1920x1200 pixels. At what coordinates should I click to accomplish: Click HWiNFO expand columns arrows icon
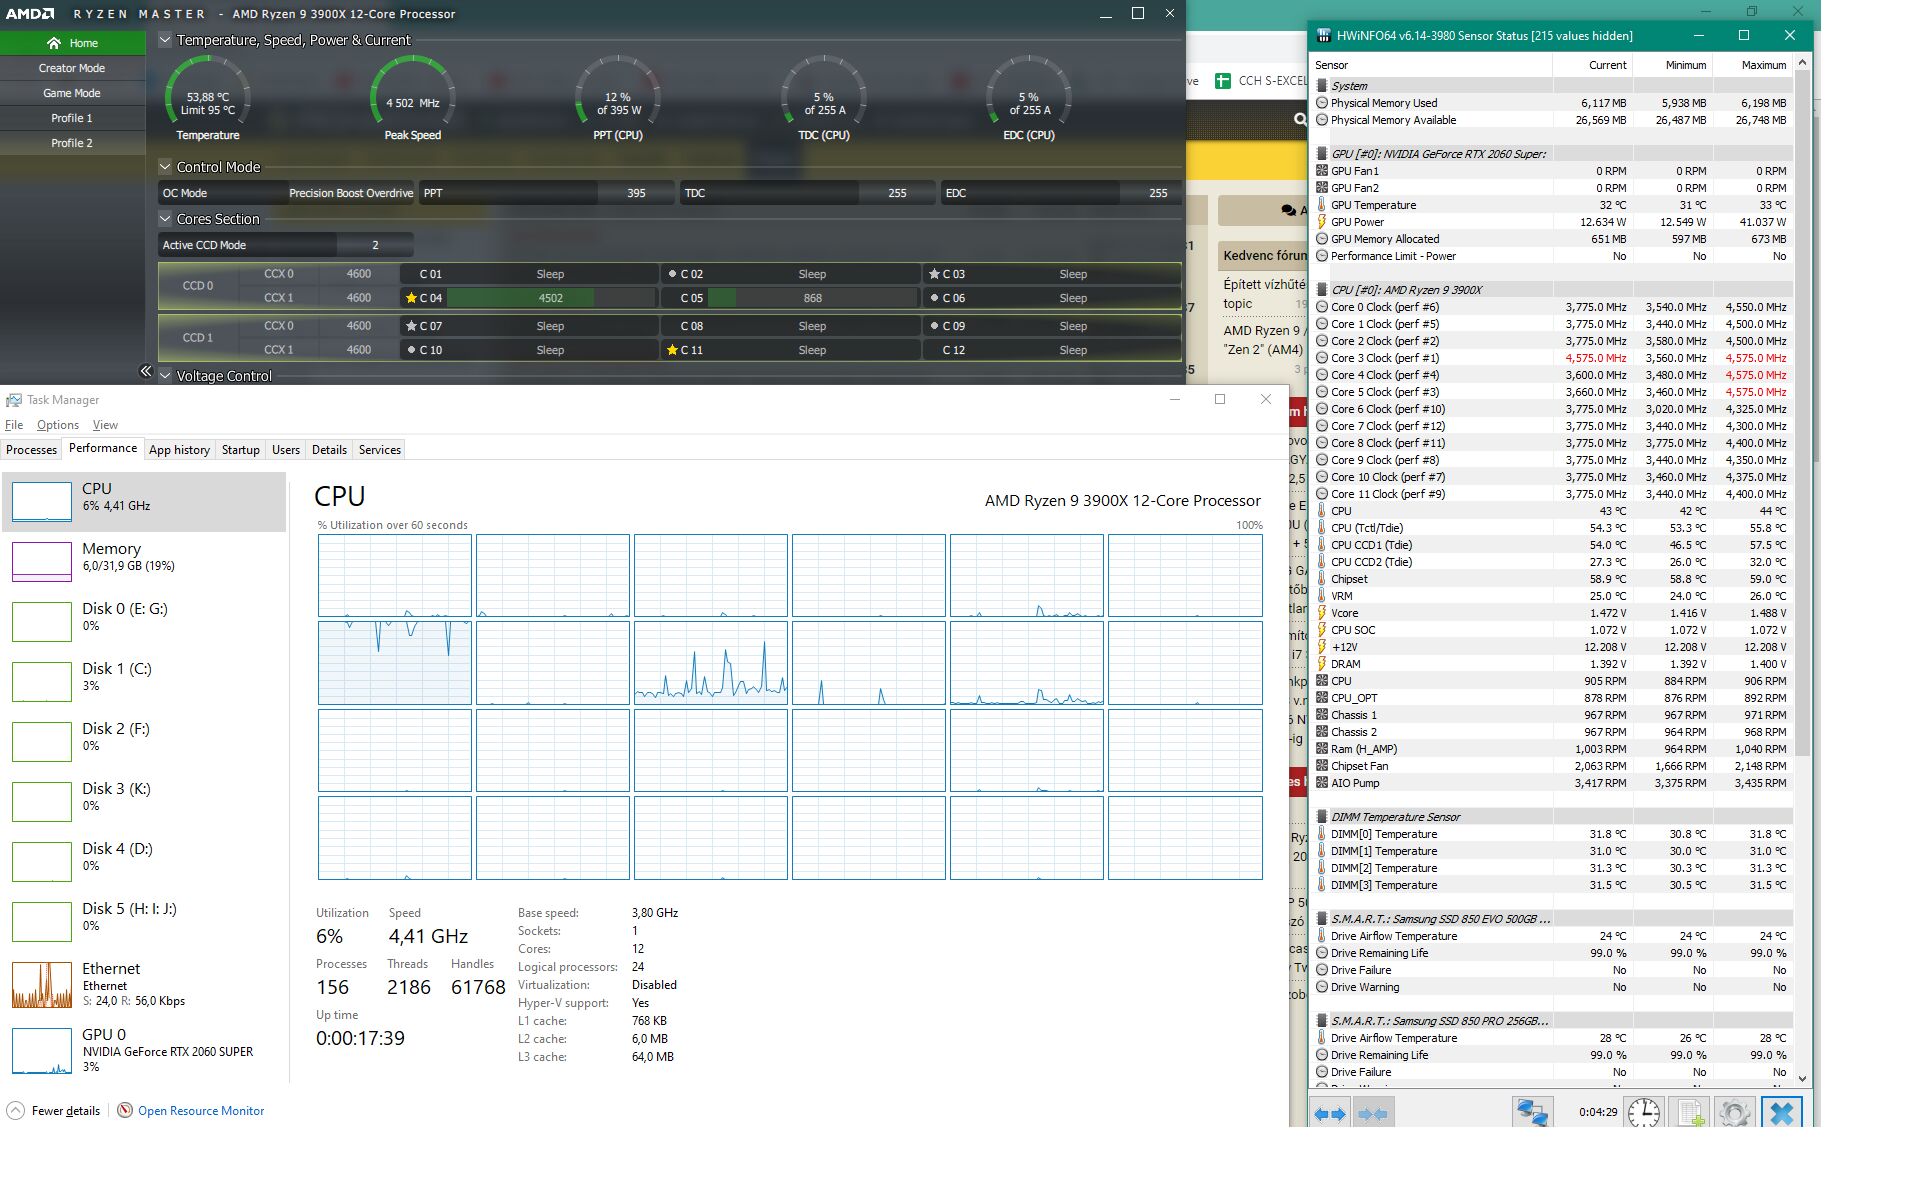(x=1330, y=1113)
